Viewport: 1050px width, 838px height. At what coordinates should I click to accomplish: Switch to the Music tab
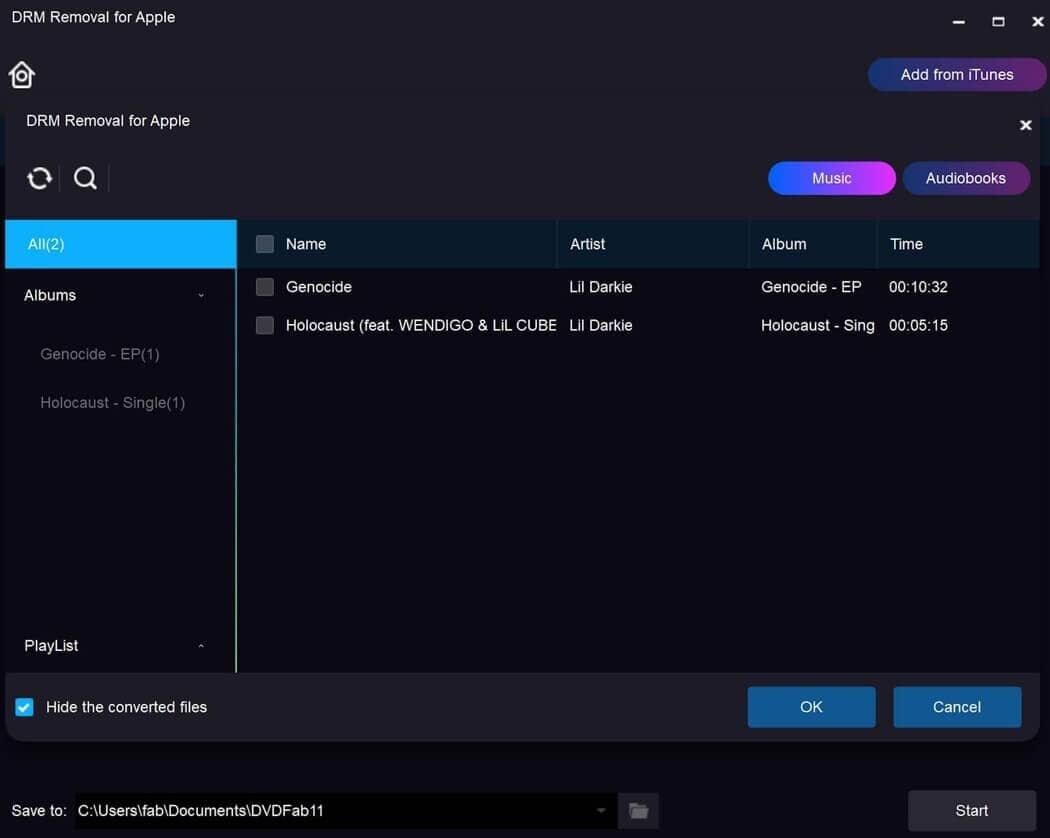coord(832,178)
